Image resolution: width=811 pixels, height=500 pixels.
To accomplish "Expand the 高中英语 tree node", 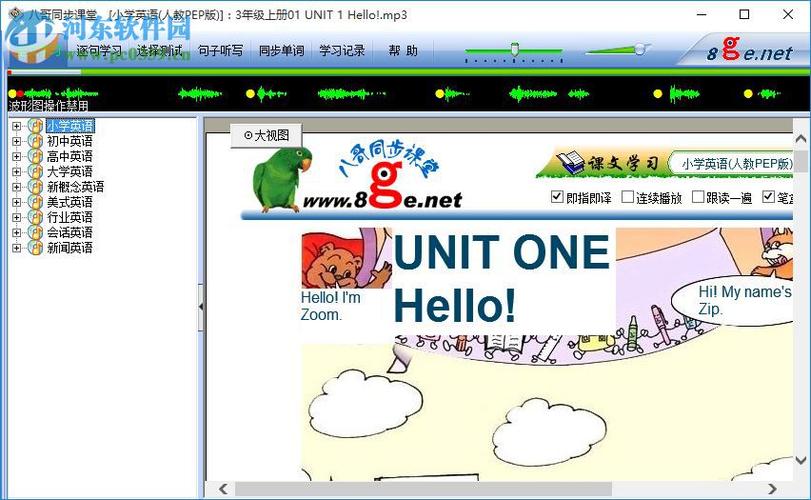I will [17, 157].
